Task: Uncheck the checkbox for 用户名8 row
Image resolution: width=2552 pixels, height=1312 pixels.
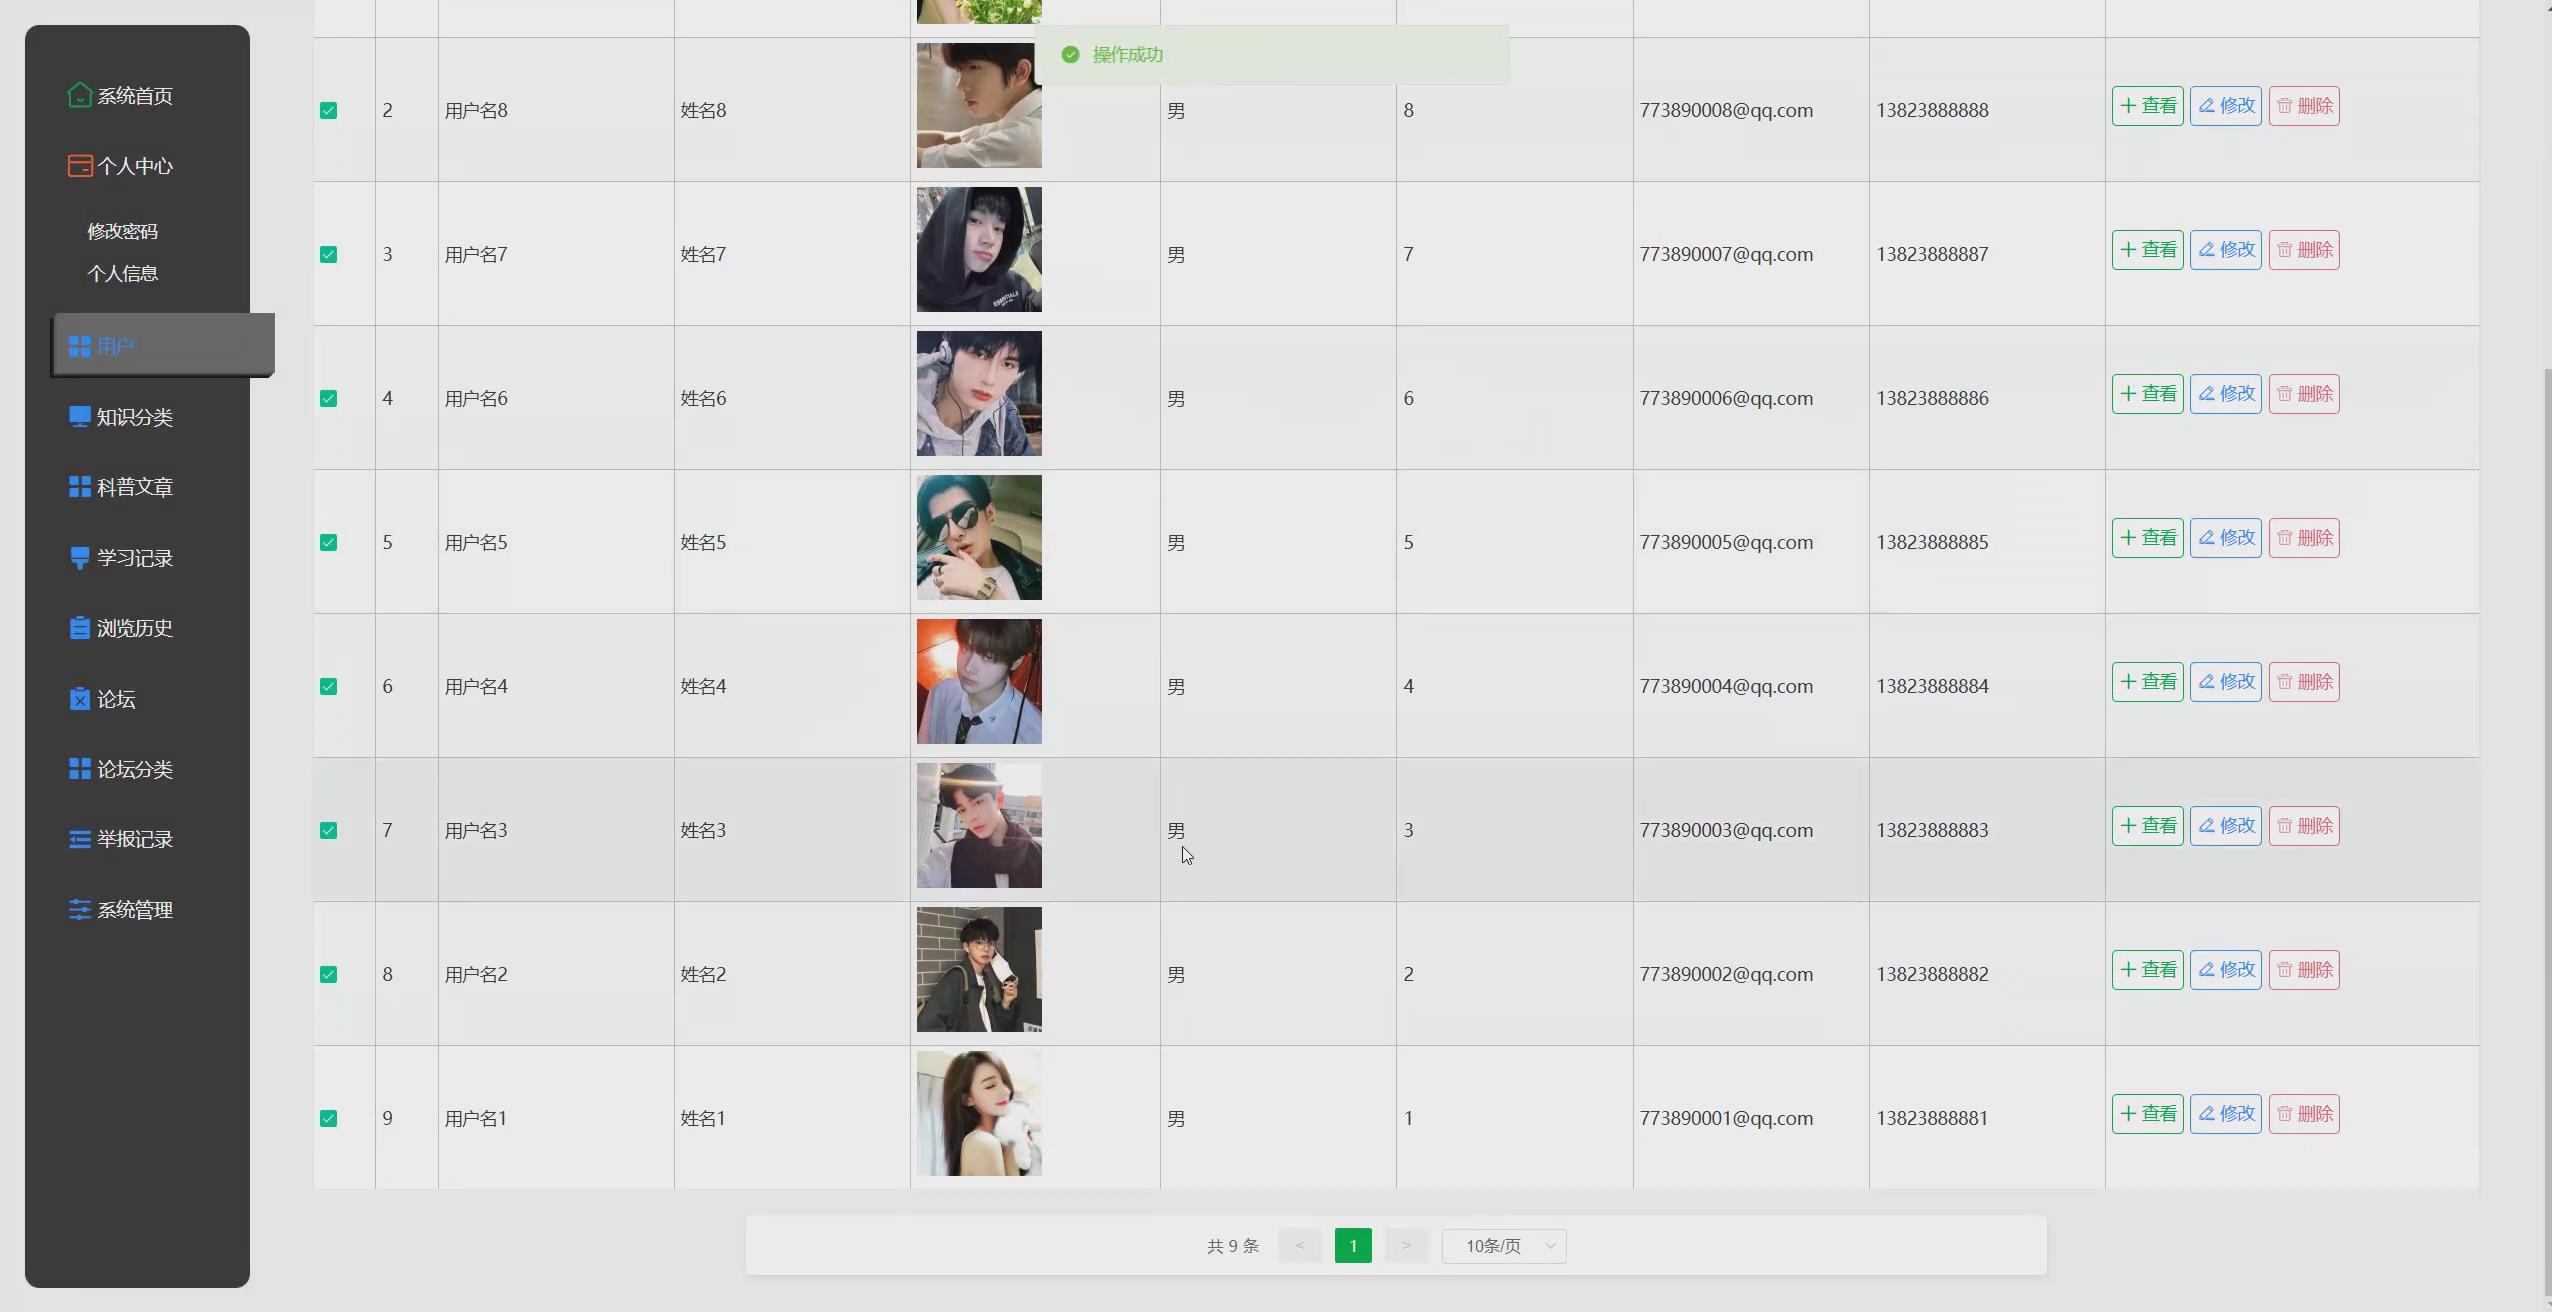Action: [x=328, y=110]
